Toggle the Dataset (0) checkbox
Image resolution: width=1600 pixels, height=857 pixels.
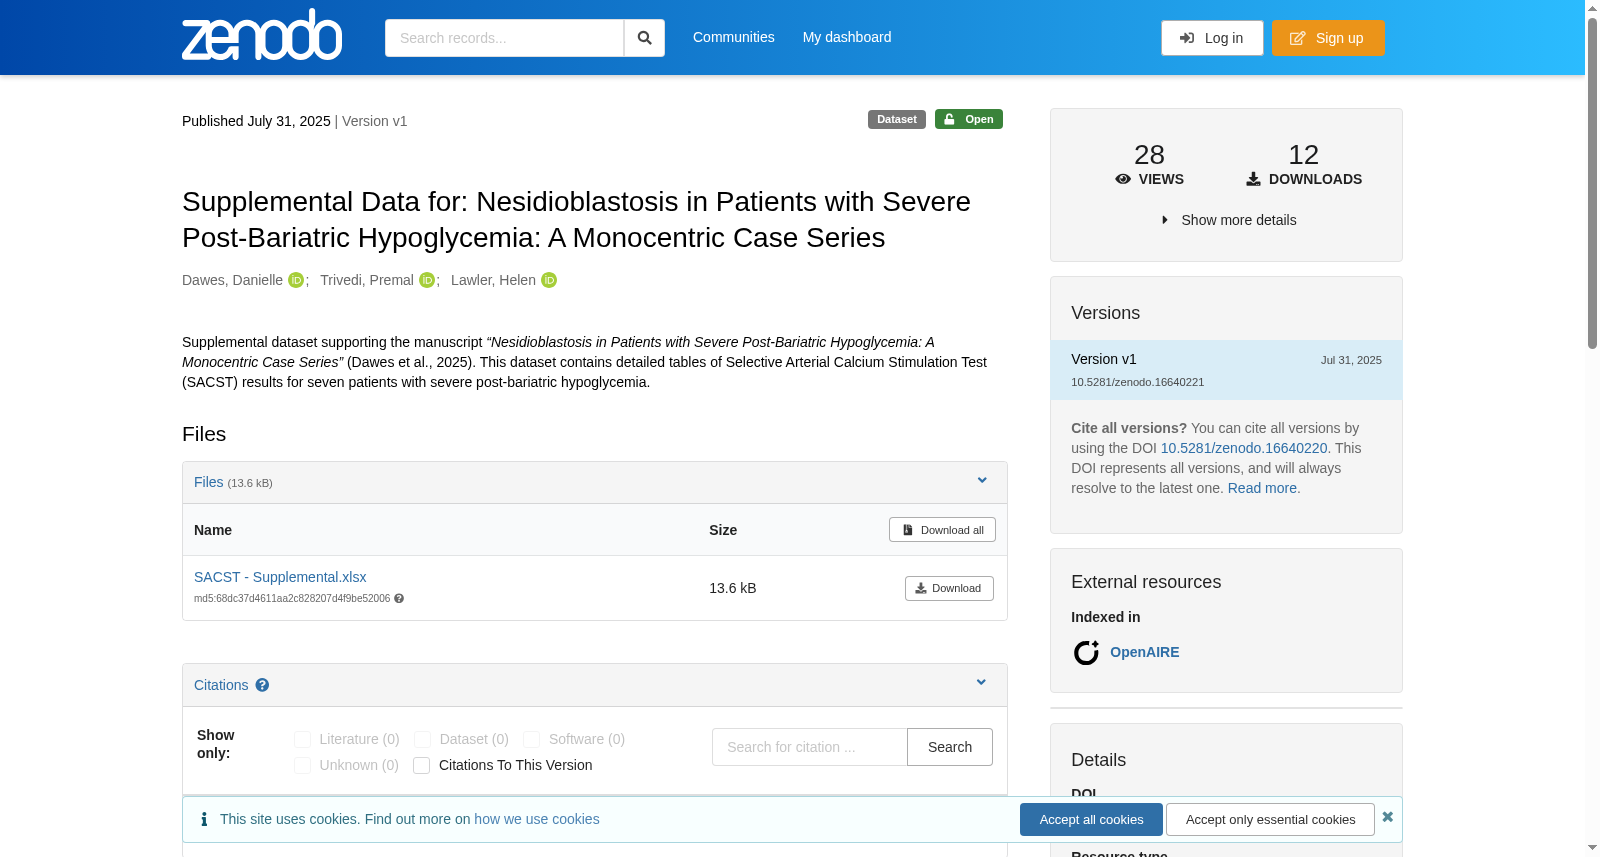(423, 740)
